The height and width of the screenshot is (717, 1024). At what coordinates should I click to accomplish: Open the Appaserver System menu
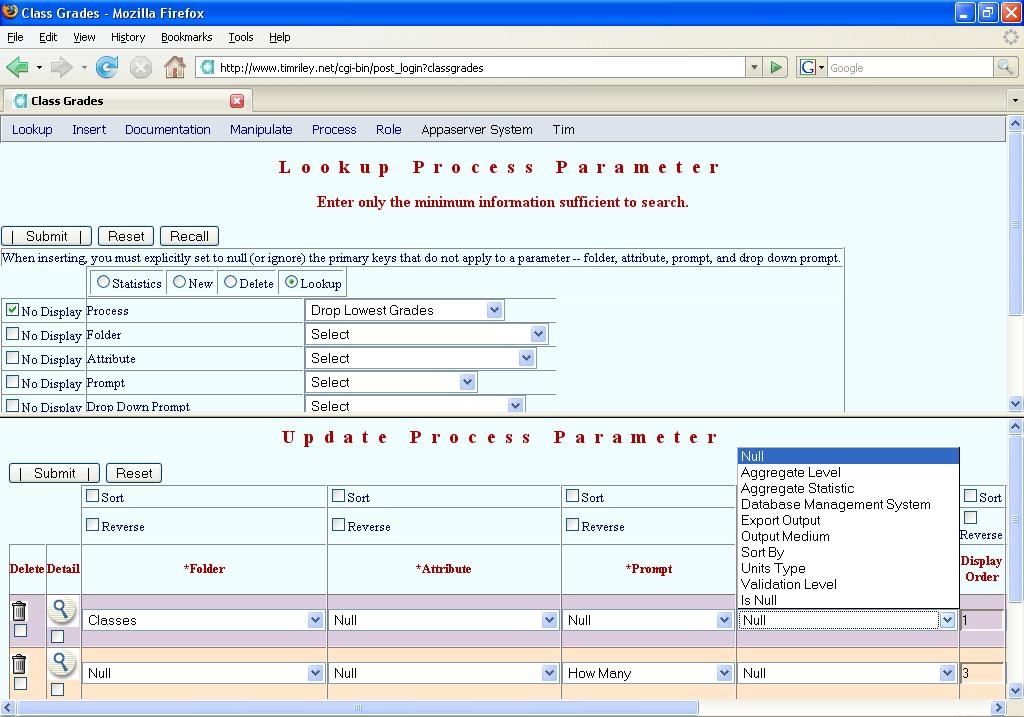477,129
